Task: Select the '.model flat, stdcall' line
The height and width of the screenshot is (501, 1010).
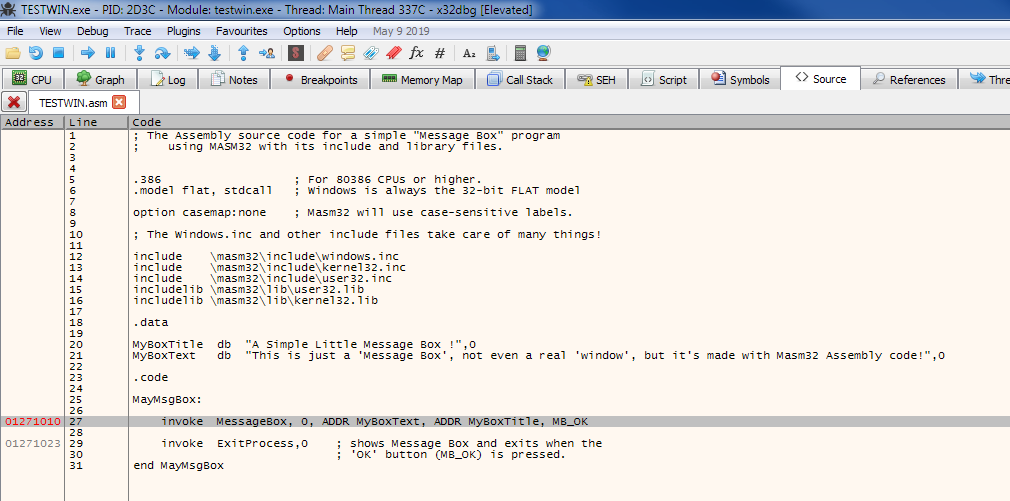Action: pyautogui.click(x=356, y=191)
